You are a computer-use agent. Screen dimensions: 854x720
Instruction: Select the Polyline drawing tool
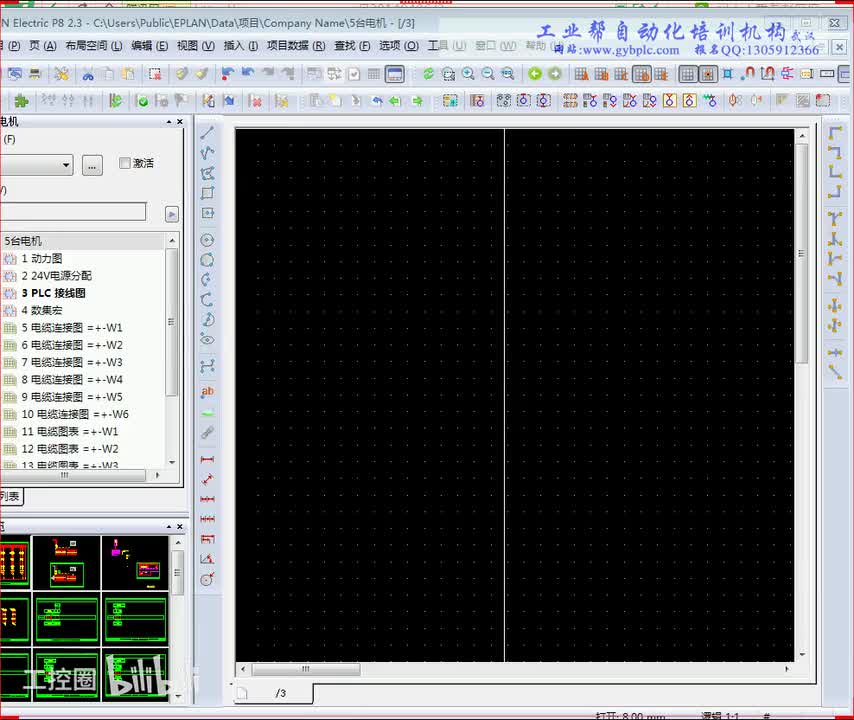click(x=208, y=152)
